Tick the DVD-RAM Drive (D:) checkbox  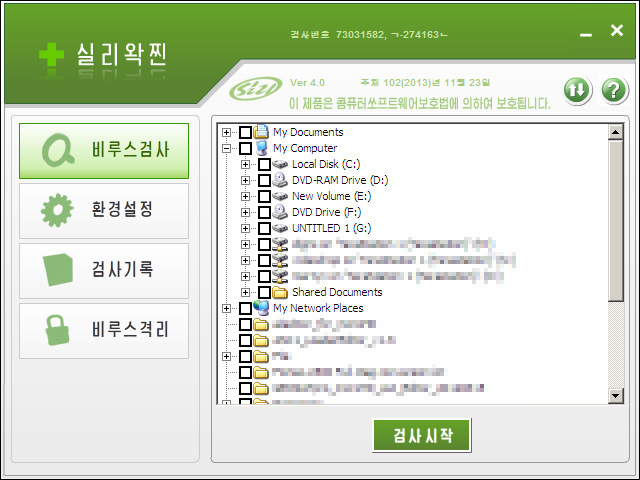[264, 180]
